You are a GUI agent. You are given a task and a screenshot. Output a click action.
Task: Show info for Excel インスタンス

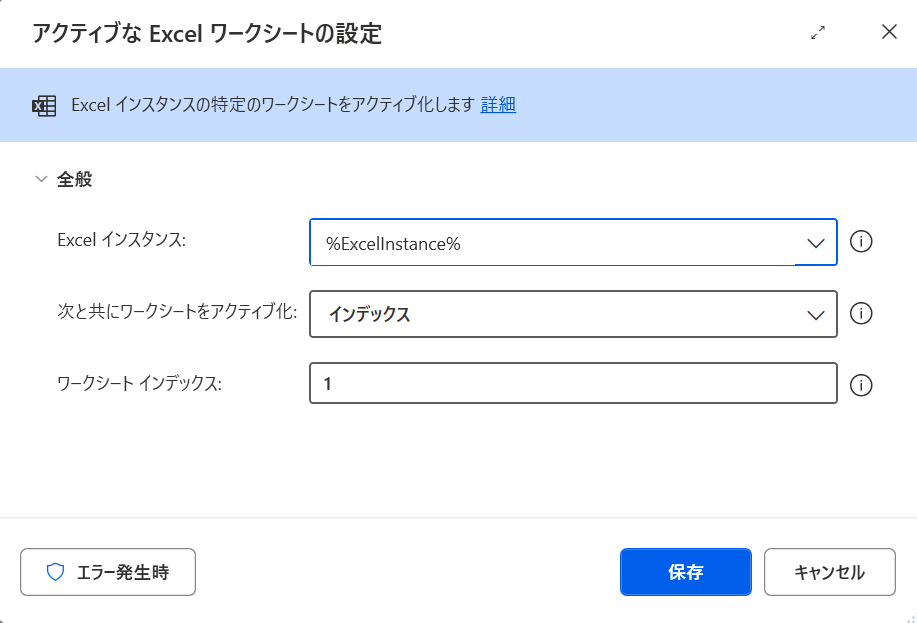(861, 241)
